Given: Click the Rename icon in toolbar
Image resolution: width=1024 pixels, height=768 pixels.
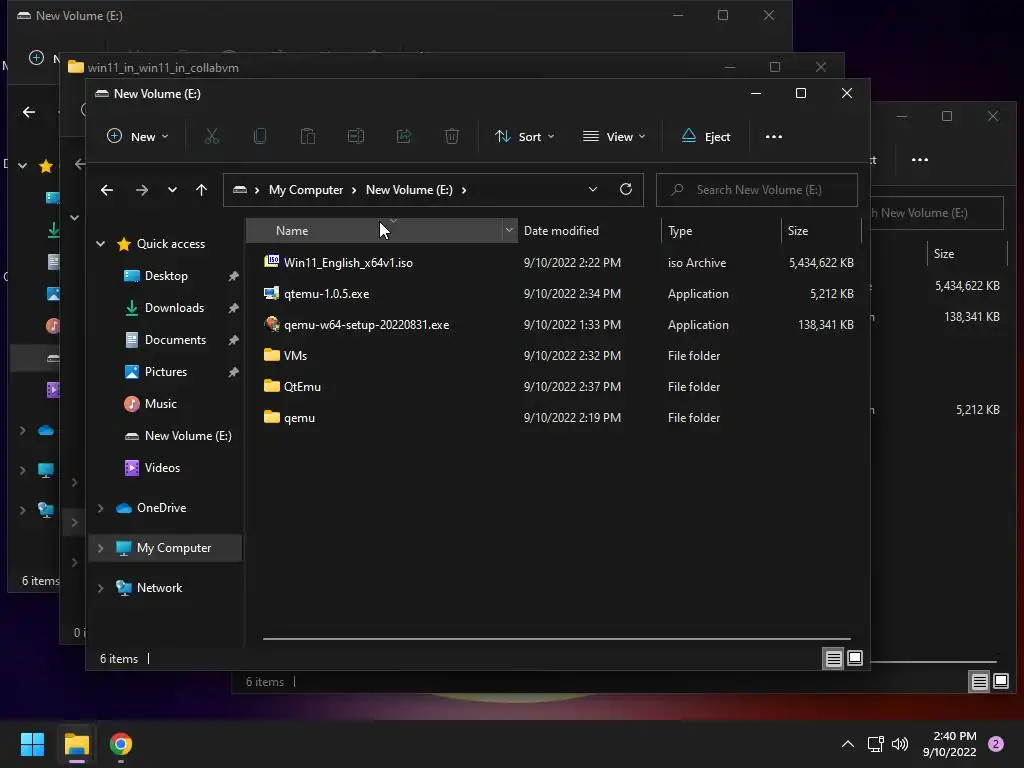Looking at the screenshot, I should coord(356,136).
